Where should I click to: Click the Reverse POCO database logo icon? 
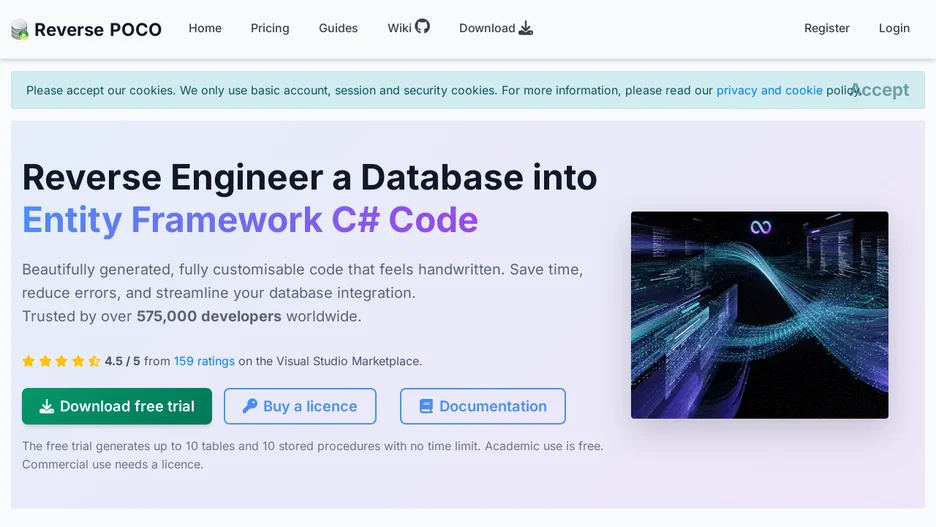[20, 29]
